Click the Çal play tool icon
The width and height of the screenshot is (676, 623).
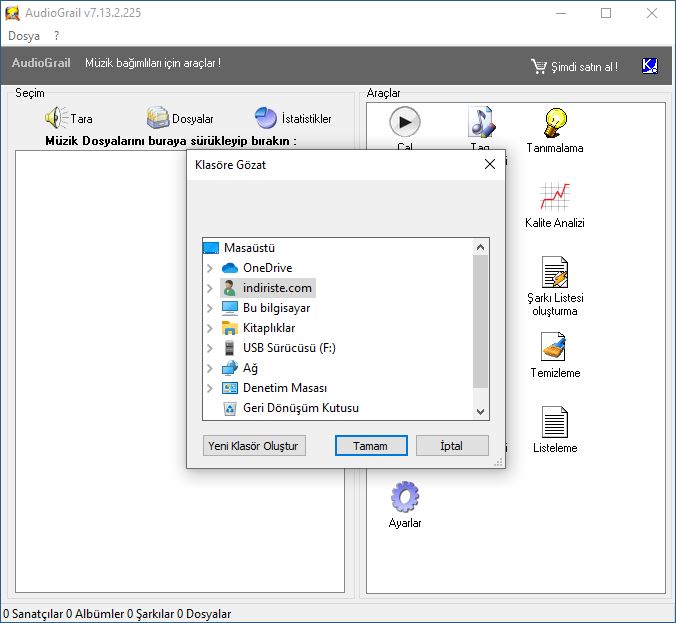(404, 122)
